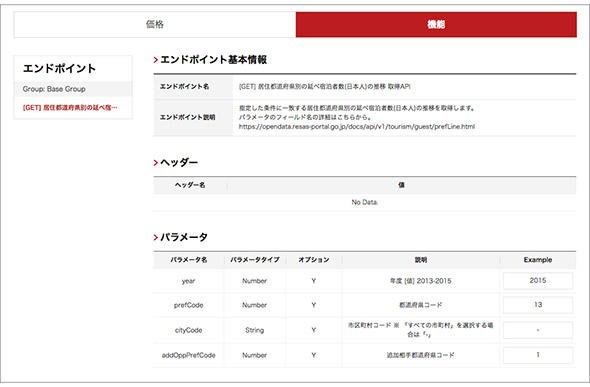This screenshot has width=590, height=387.
Task: Click the エンドポイント説明 label cell
Action: click(193, 117)
